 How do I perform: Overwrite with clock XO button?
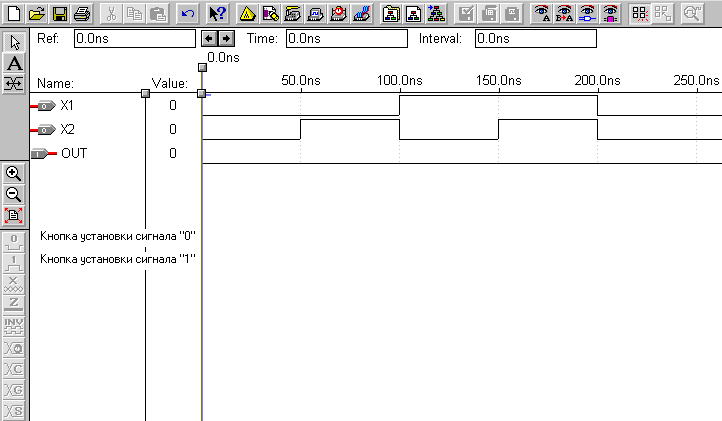14,347
